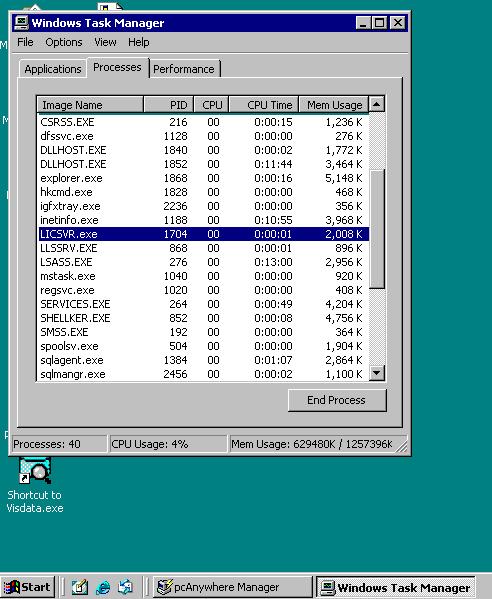This screenshot has width=492, height=599.
Task: Sort by the Image Name column header
Action: 90,105
